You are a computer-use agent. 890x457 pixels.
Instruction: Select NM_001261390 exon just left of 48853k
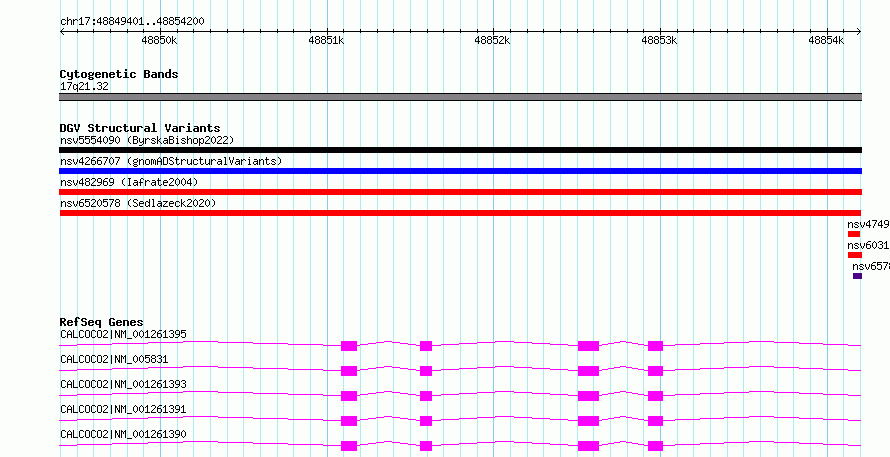(656, 446)
